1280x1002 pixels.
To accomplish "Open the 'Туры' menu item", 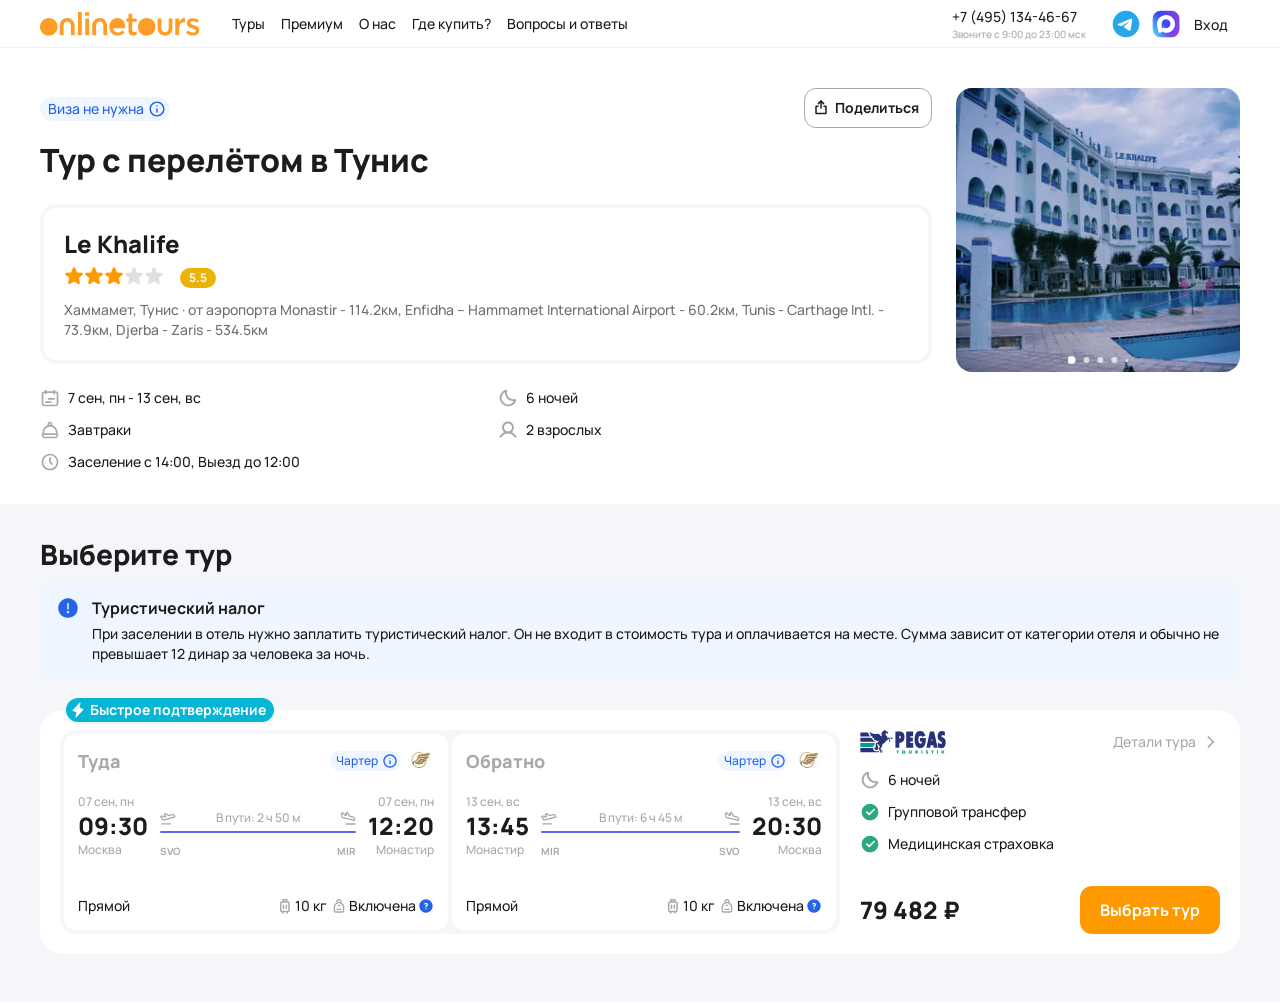I will (248, 24).
